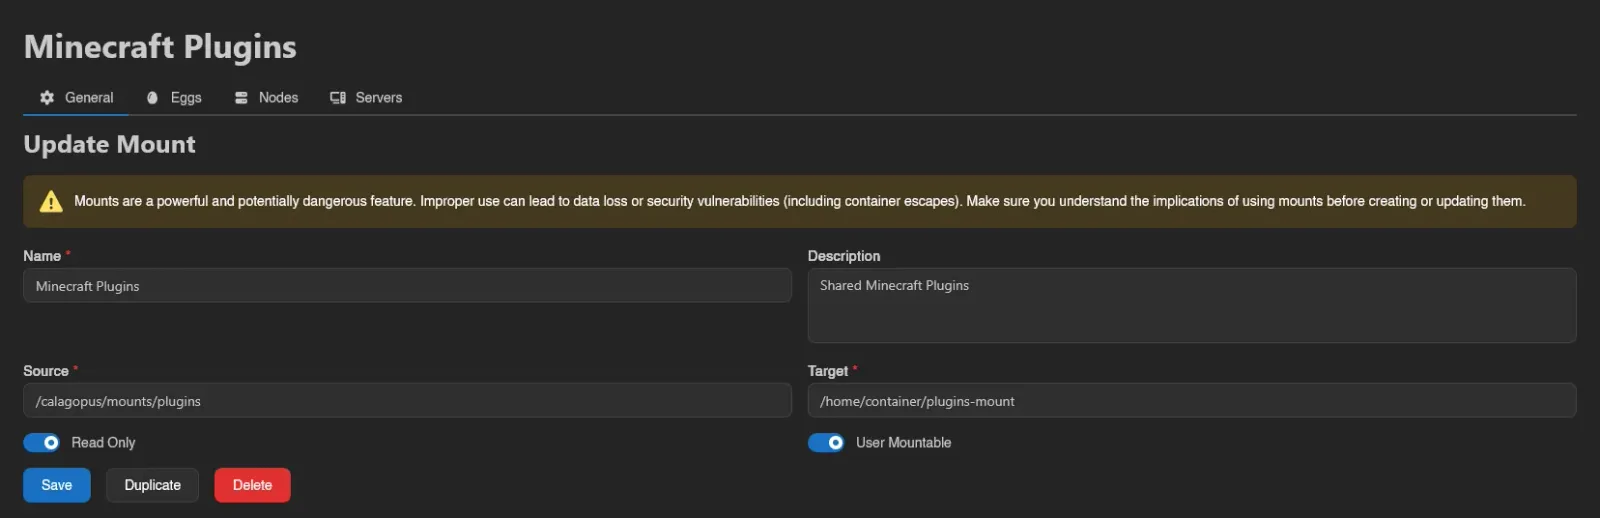This screenshot has width=1600, height=518.
Task: Click the Description field label
Action: (x=844, y=256)
